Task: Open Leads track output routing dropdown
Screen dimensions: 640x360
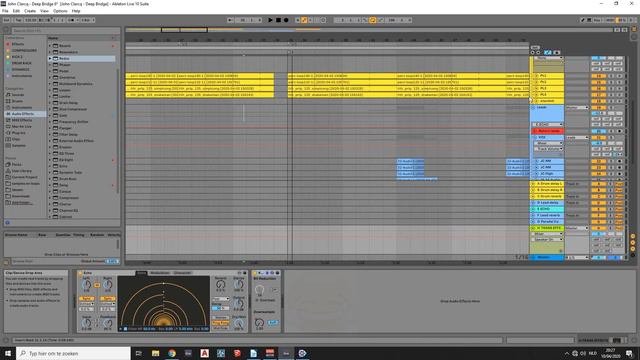Action: [x=577, y=108]
